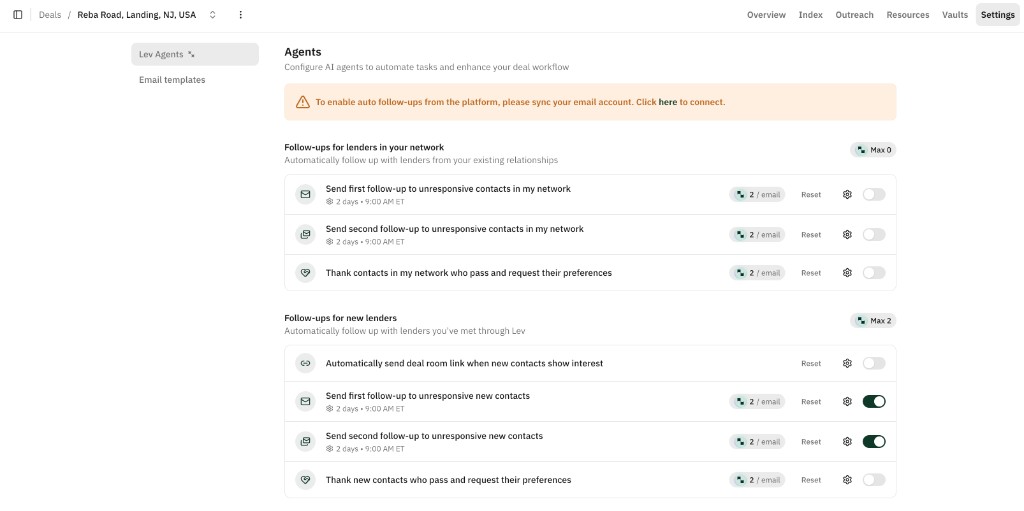Screen dimensions: 1024x511
Task: Reset thank contacts in my network agent
Action: 811,272
